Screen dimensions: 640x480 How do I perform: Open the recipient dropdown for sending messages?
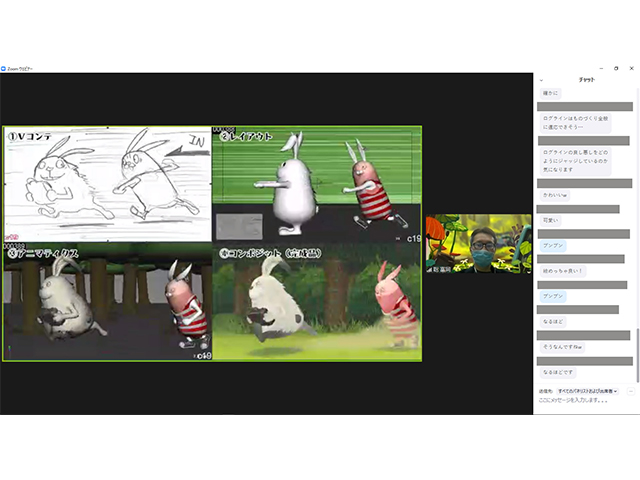click(x=588, y=391)
